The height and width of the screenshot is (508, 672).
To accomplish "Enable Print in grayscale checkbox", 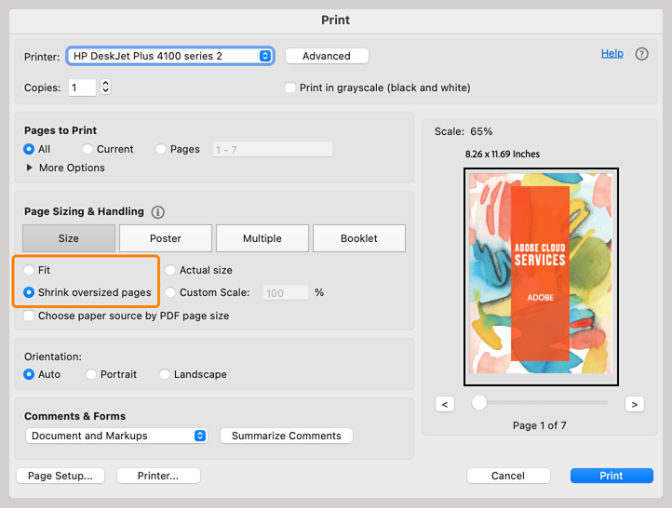I will (291, 88).
